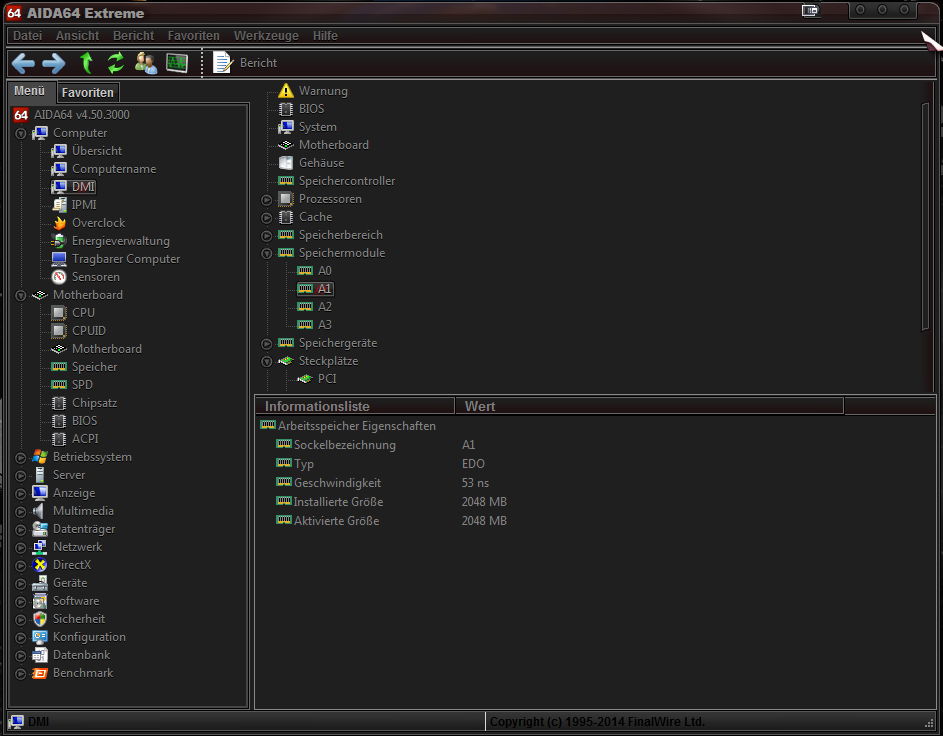
Task: Expand the Betriebssystem node
Action: pos(20,458)
